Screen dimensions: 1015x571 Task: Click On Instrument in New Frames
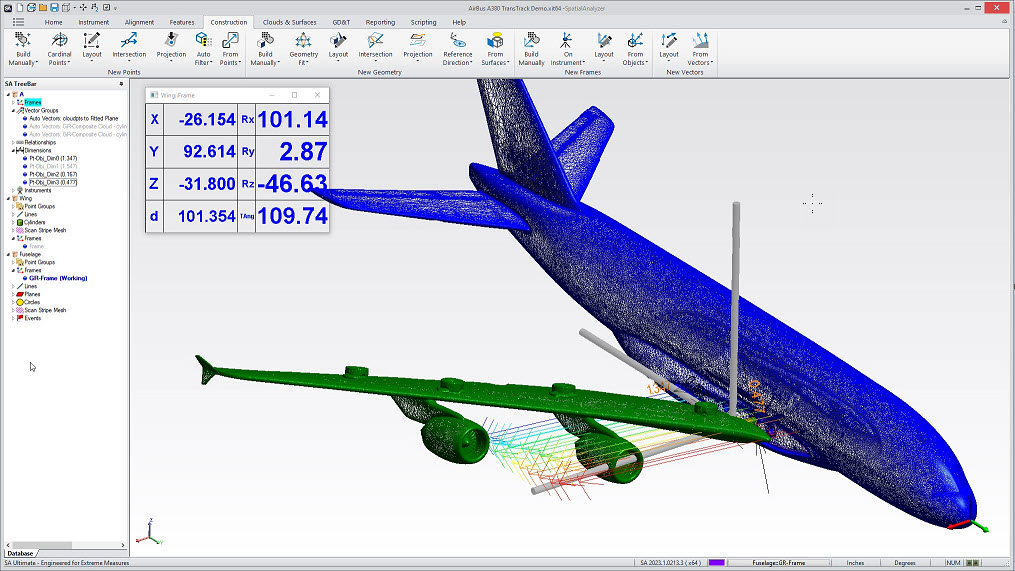[567, 48]
